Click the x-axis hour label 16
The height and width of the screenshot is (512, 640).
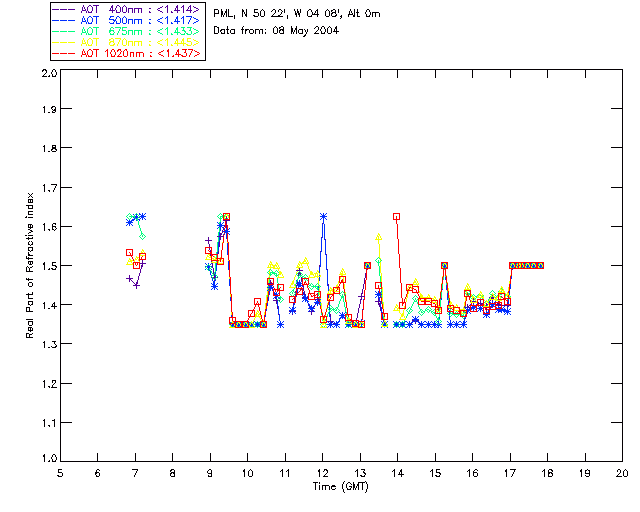point(473,473)
